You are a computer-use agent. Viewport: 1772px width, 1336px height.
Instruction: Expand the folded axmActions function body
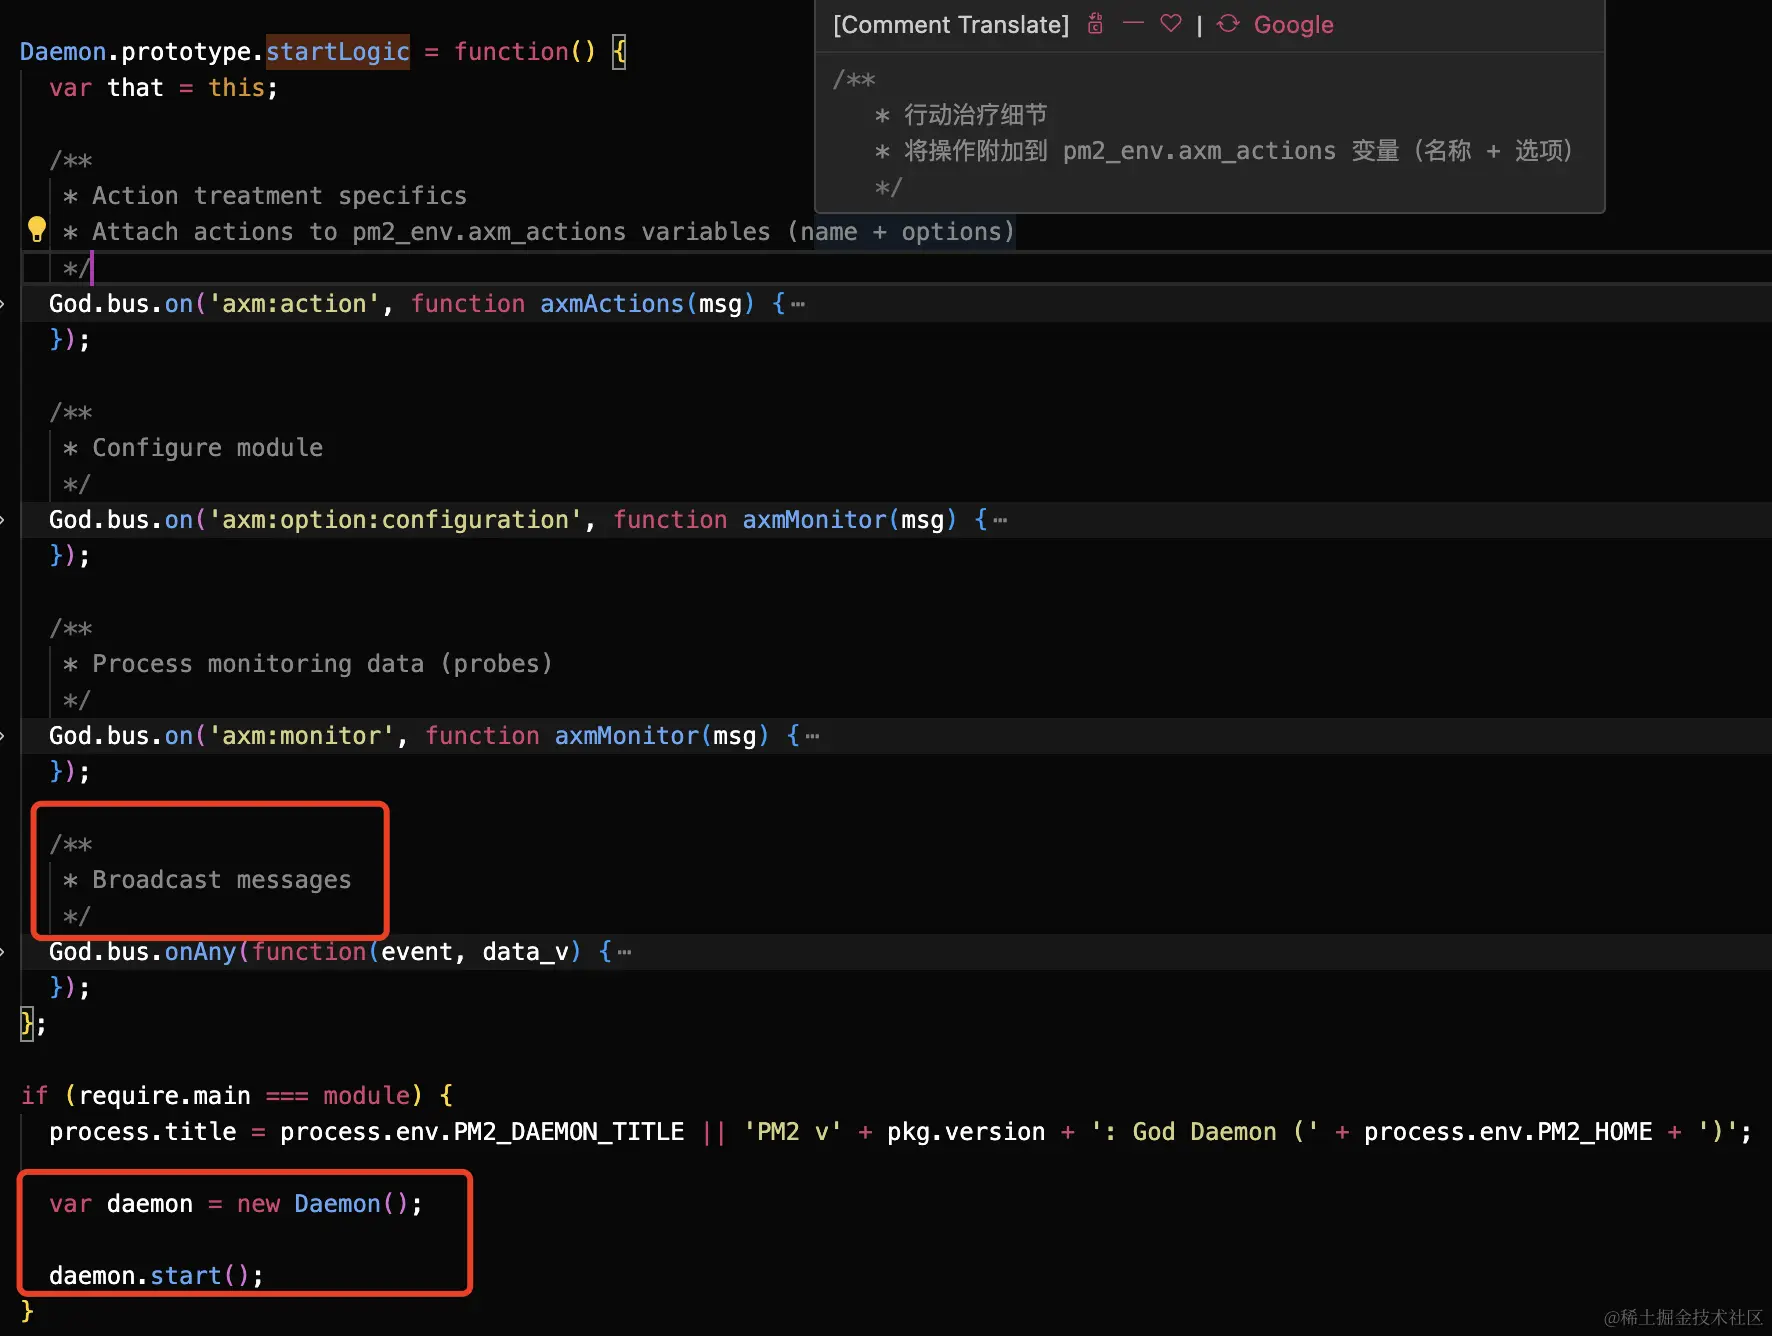[x=798, y=304]
